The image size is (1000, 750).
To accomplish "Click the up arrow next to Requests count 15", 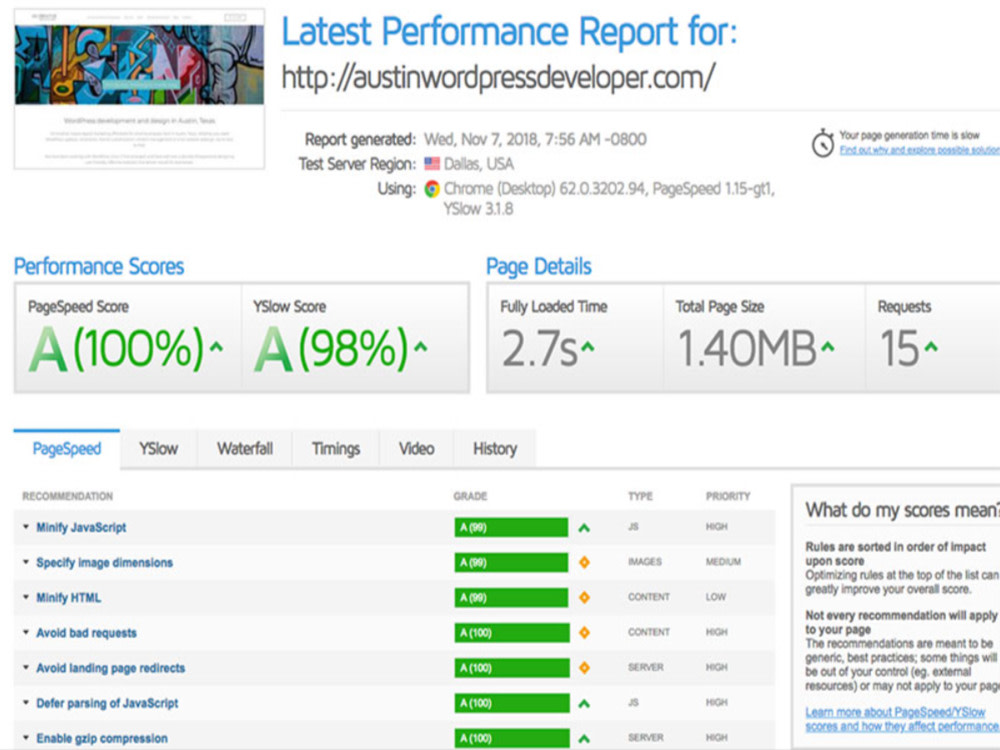I will 931,347.
